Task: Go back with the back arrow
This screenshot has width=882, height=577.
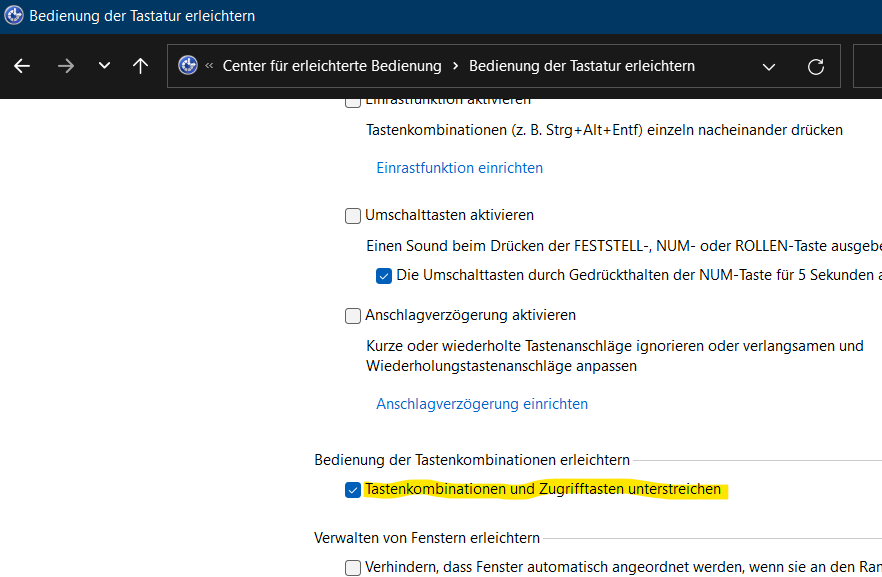Action: 22,66
